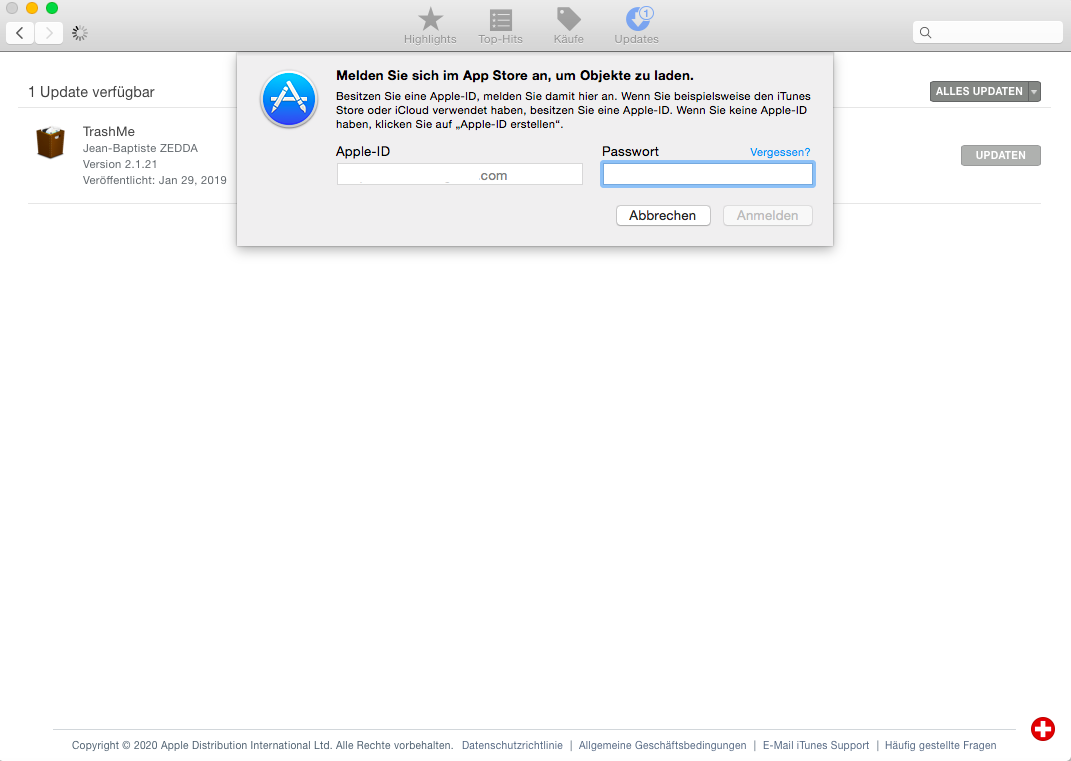
Task: Click the Version 2.1.21 text
Action: (120, 164)
